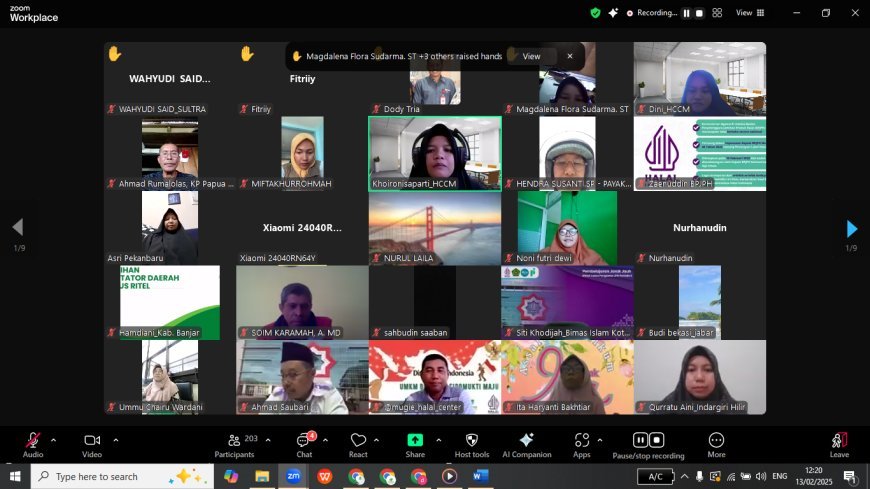Open WPS Office from taskbar
Viewport: 870px width, 489px height.
(x=325, y=476)
